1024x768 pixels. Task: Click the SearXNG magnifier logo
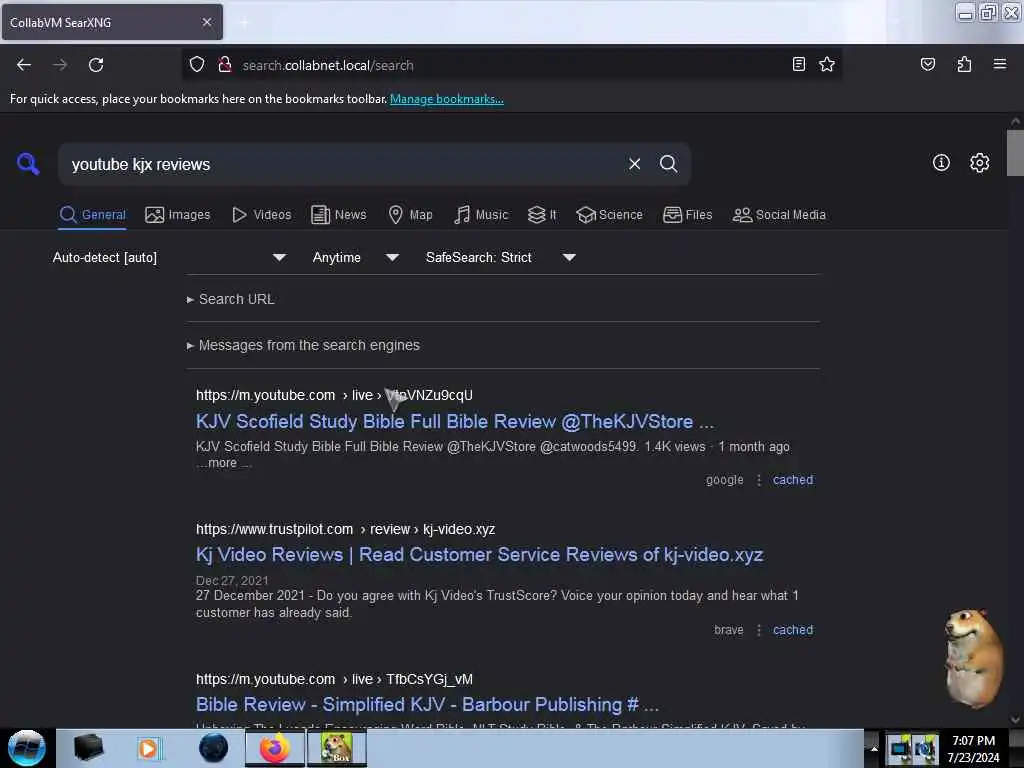[x=28, y=163]
